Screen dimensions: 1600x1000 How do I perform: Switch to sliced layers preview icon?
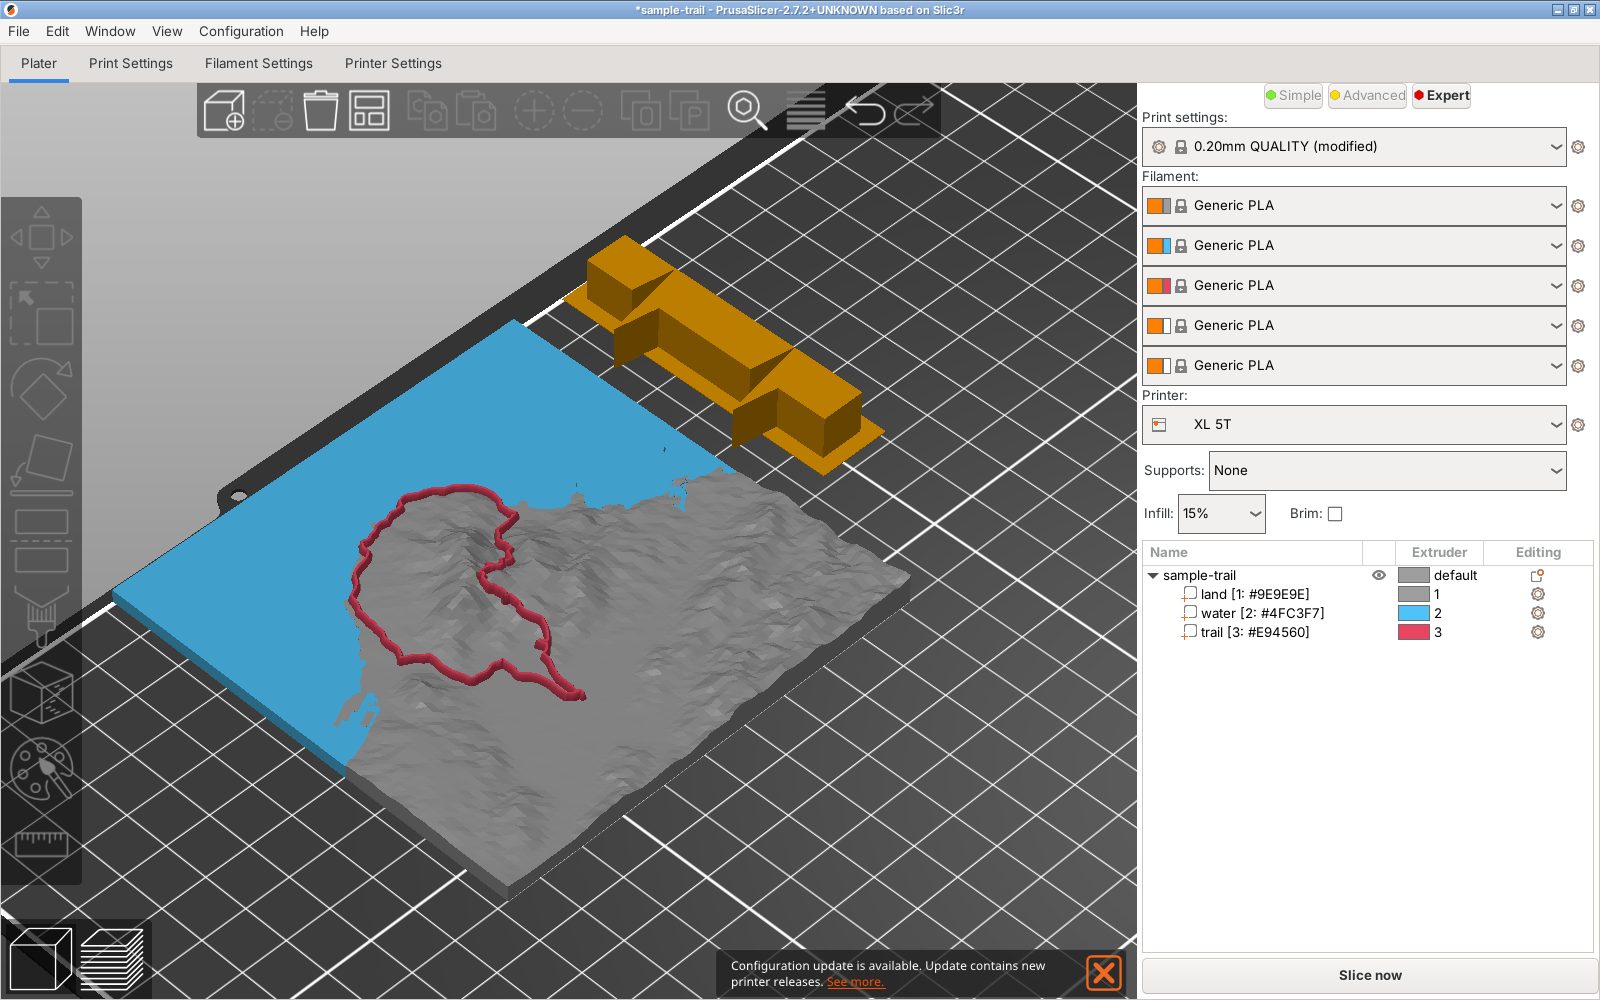[x=111, y=958]
